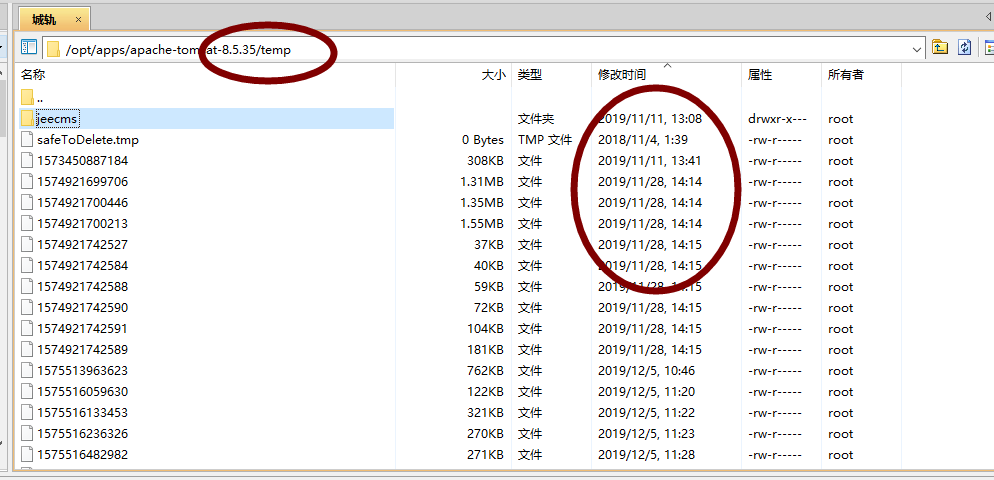
Task: Sort by 修改时间 column header
Action: pyautogui.click(x=622, y=75)
